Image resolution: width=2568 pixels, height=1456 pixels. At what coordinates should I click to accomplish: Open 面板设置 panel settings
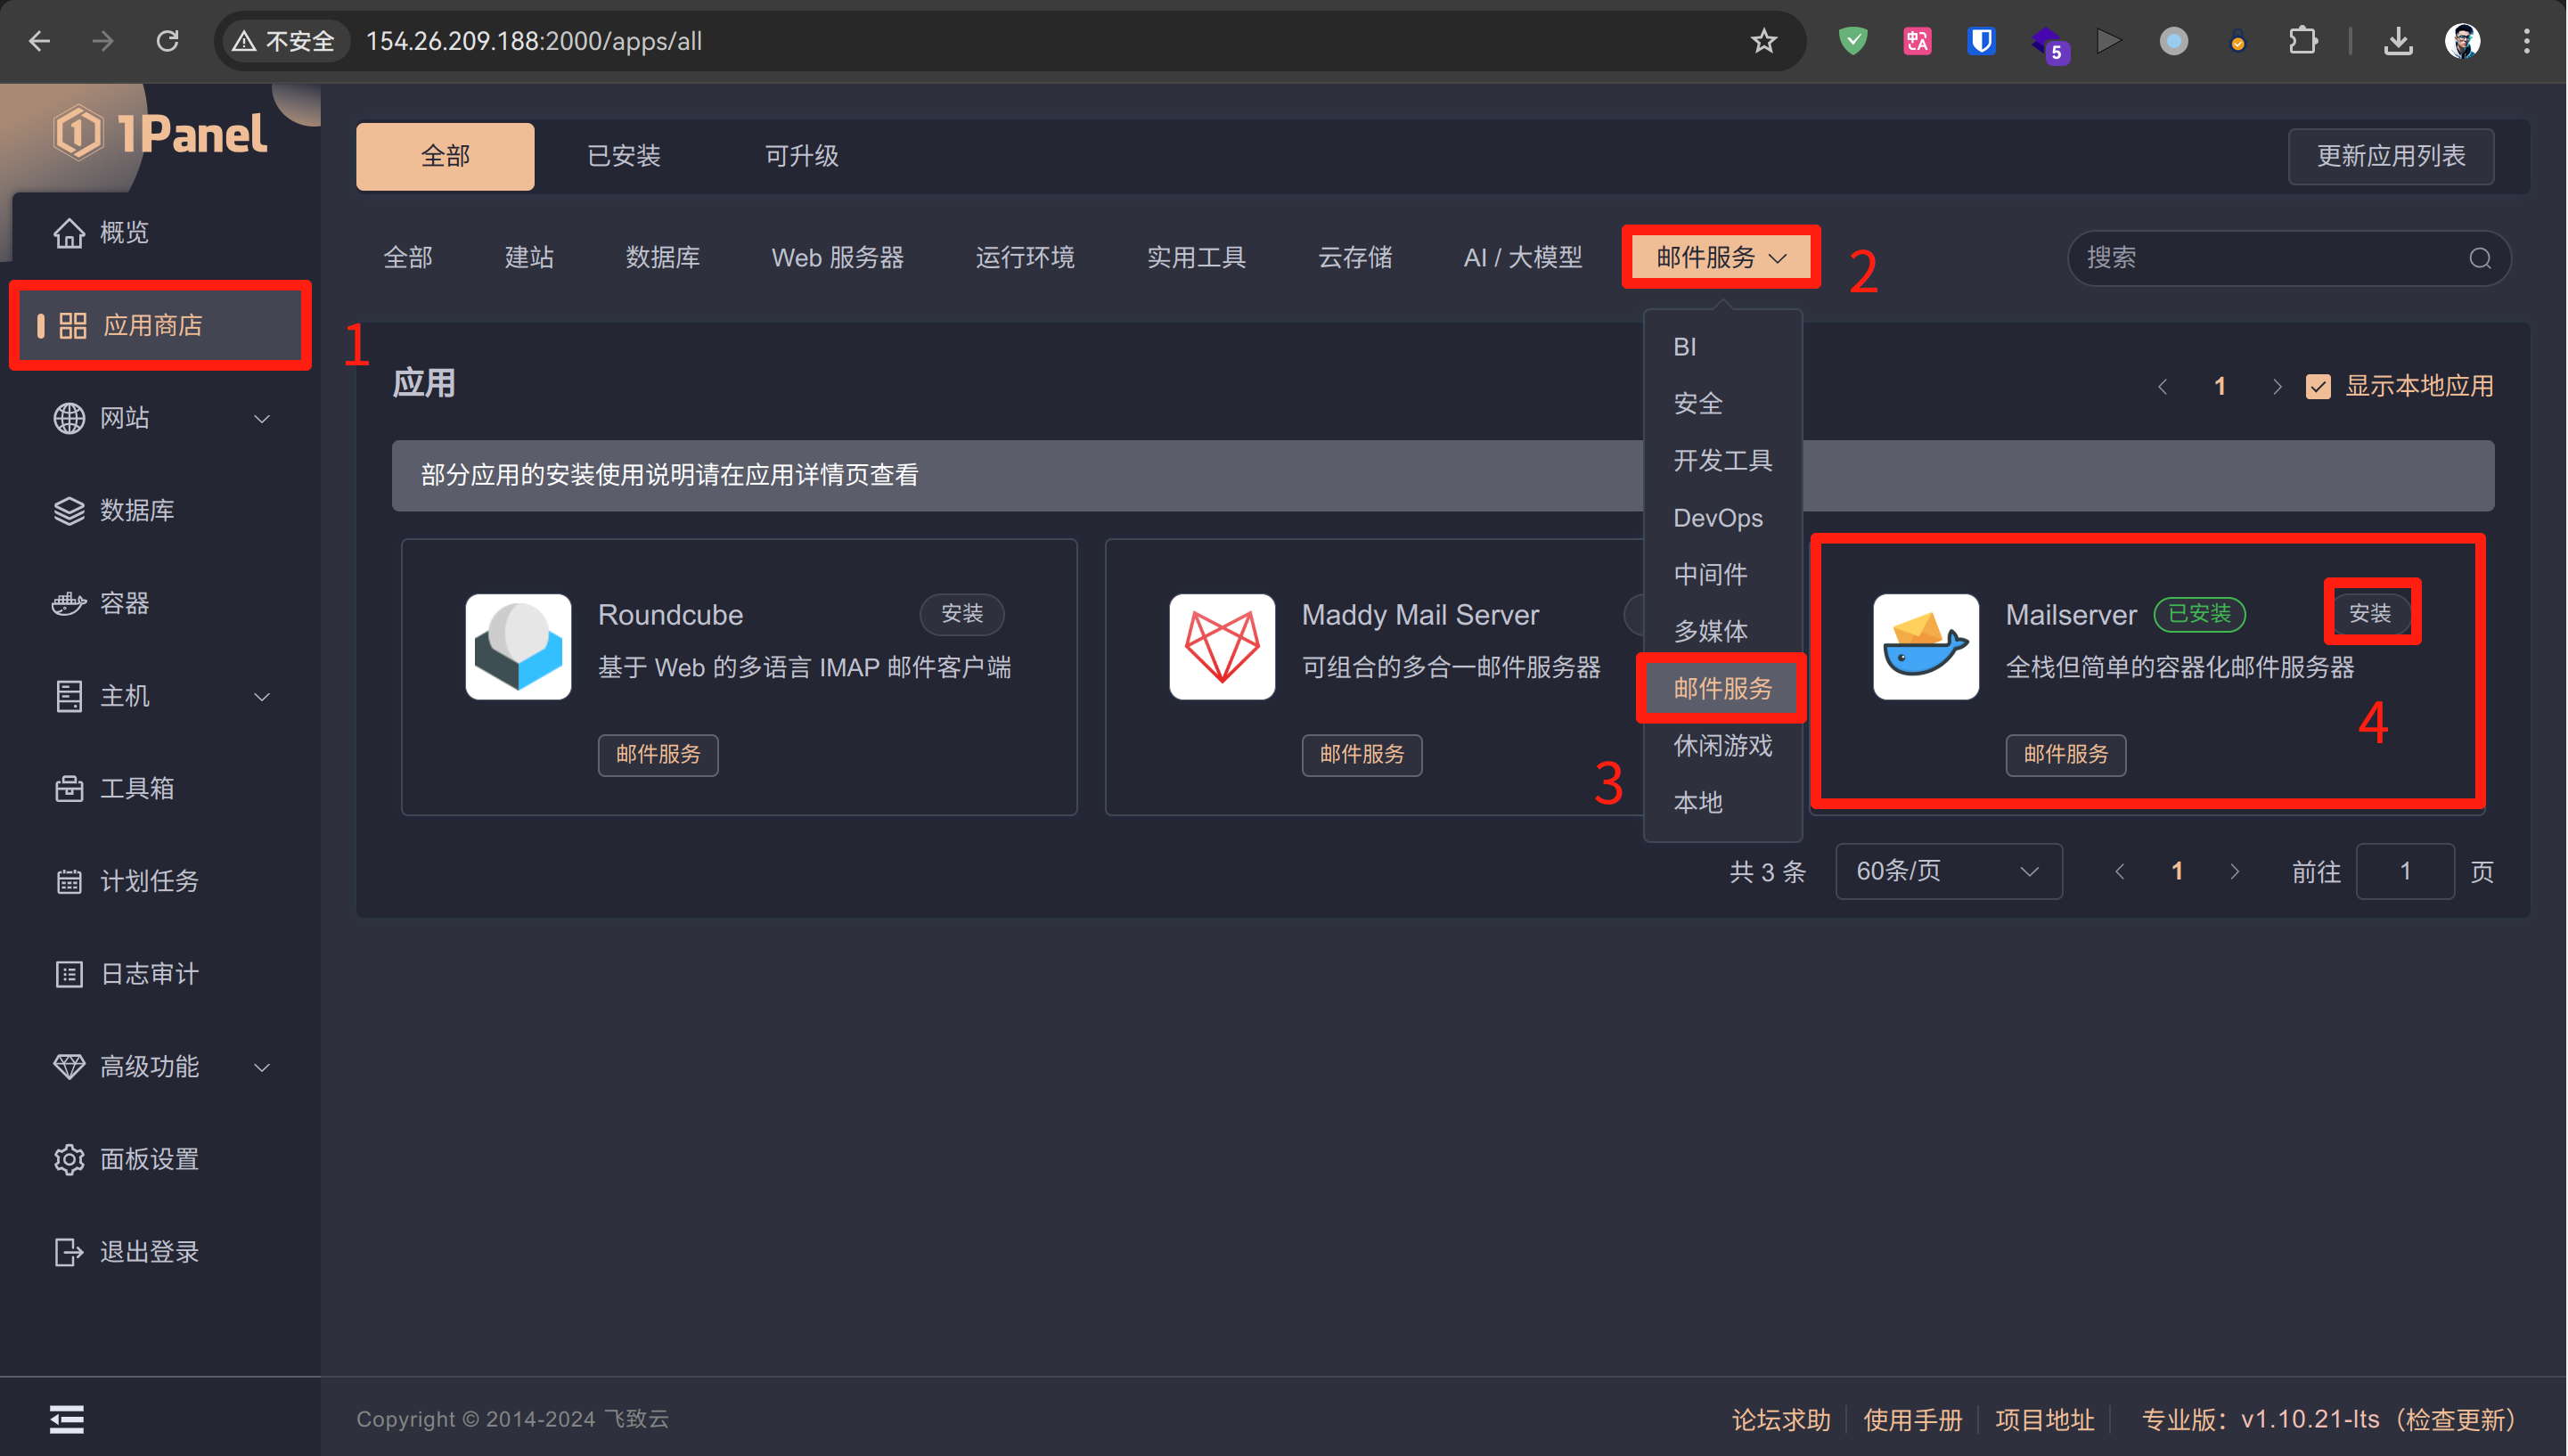pos(149,1159)
